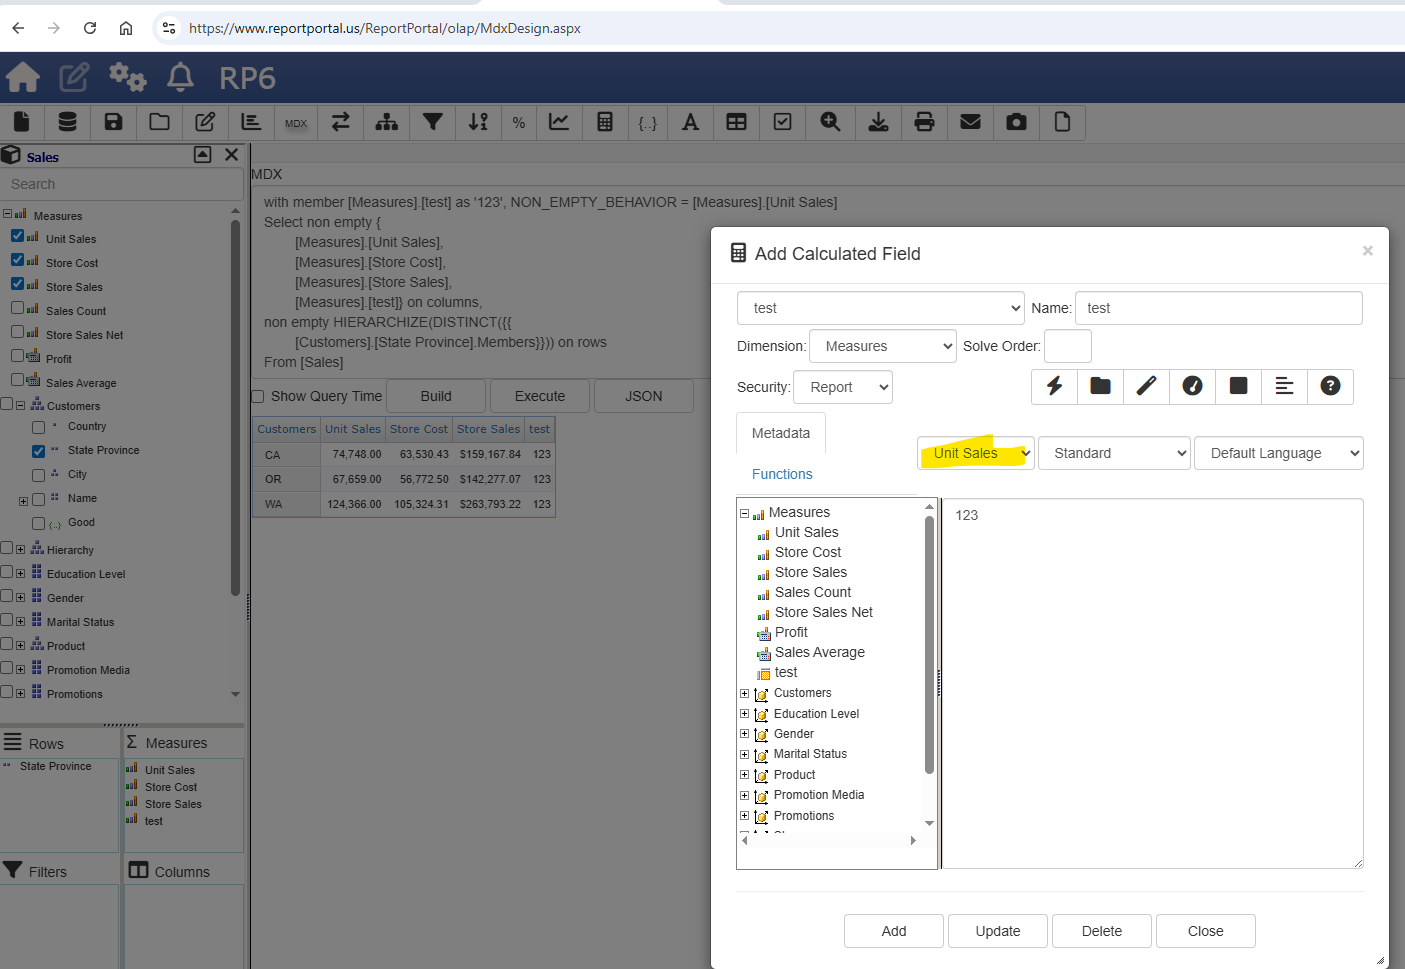
Task: Click the Execute button
Action: click(540, 396)
